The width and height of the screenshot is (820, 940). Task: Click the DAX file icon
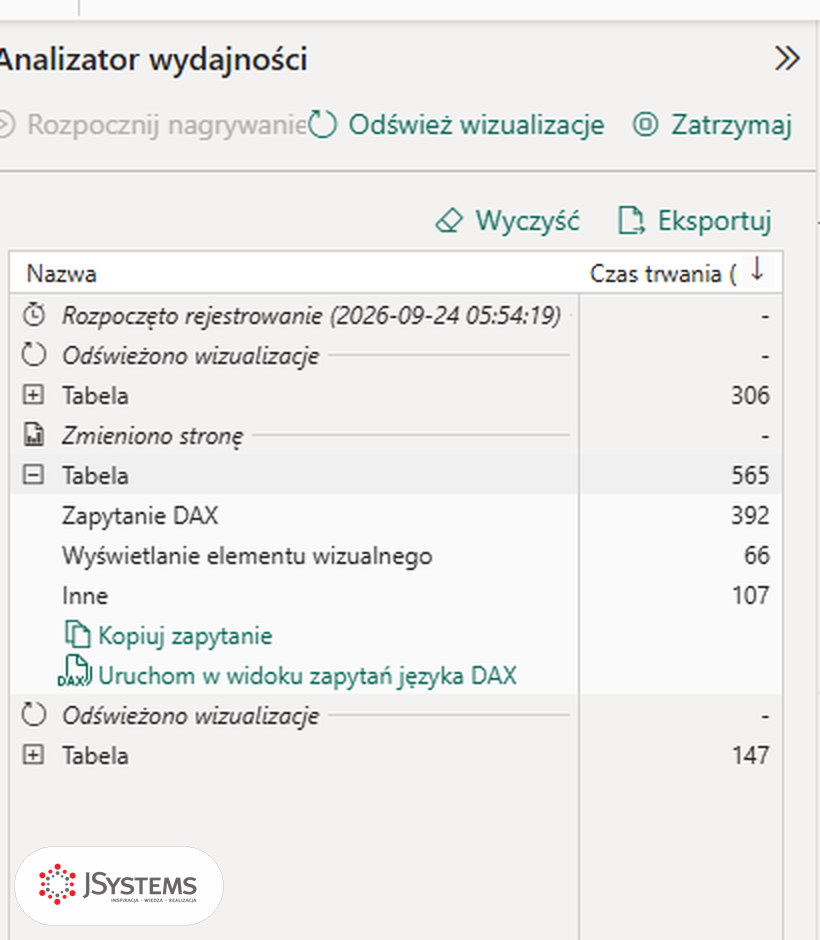tap(75, 671)
